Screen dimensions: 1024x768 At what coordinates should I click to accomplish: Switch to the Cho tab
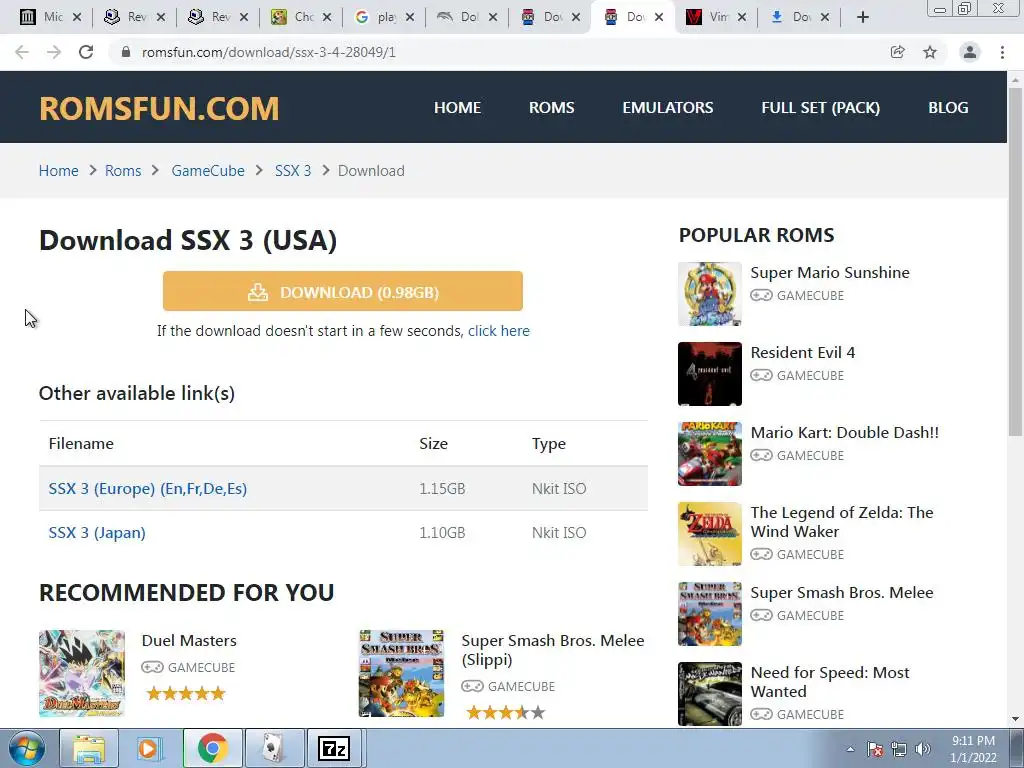tap(300, 17)
